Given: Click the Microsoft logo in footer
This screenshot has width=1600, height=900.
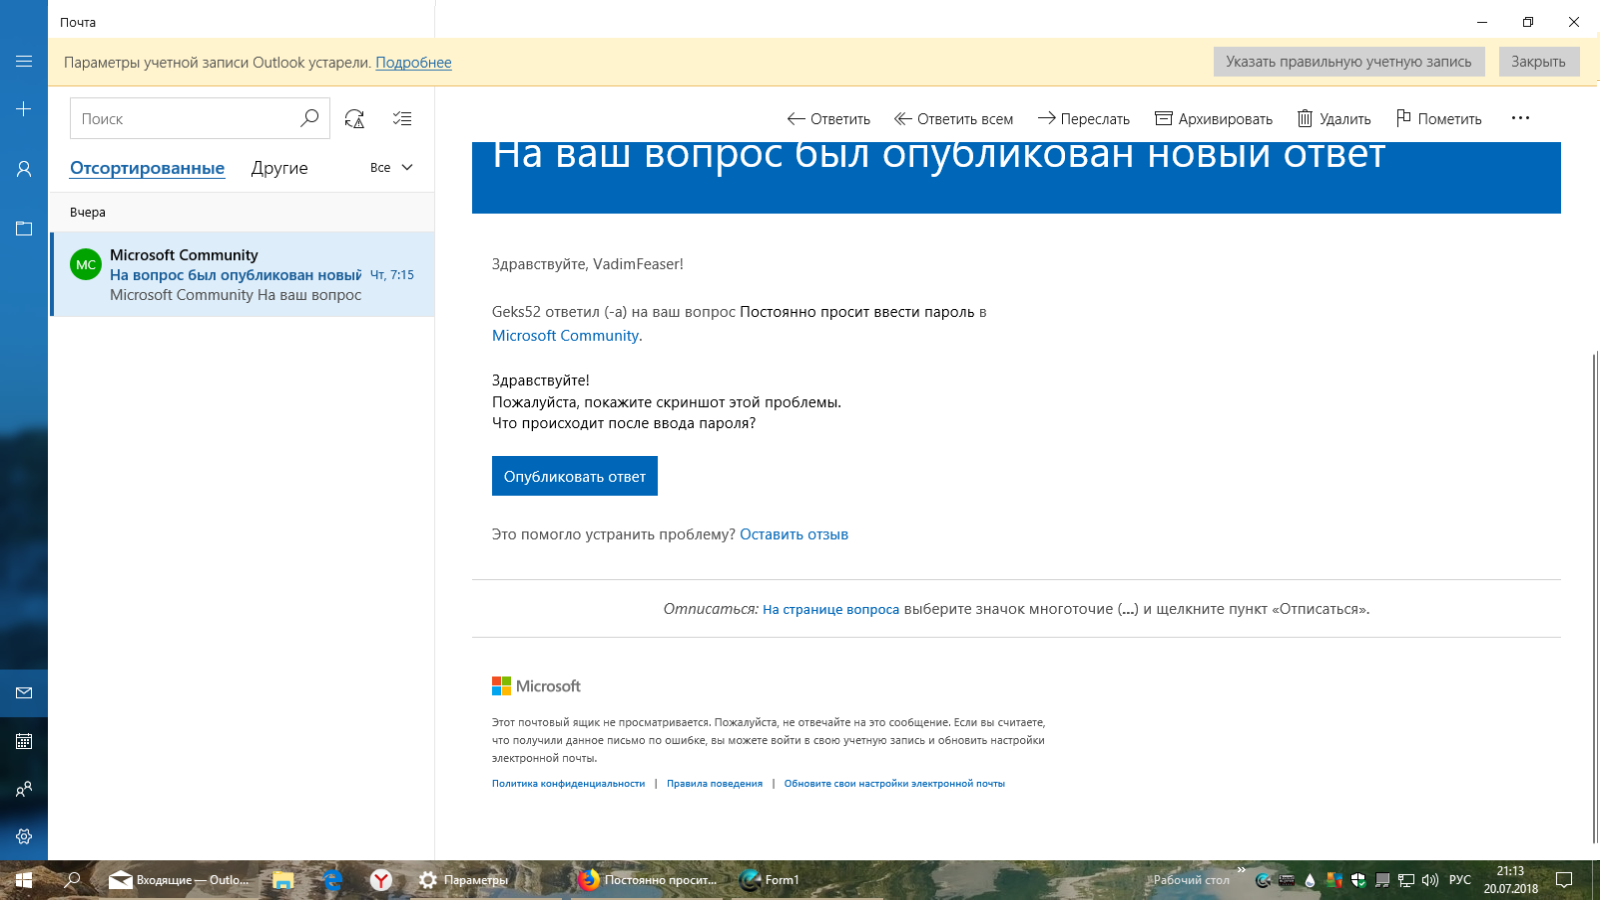Looking at the screenshot, I should [x=536, y=686].
